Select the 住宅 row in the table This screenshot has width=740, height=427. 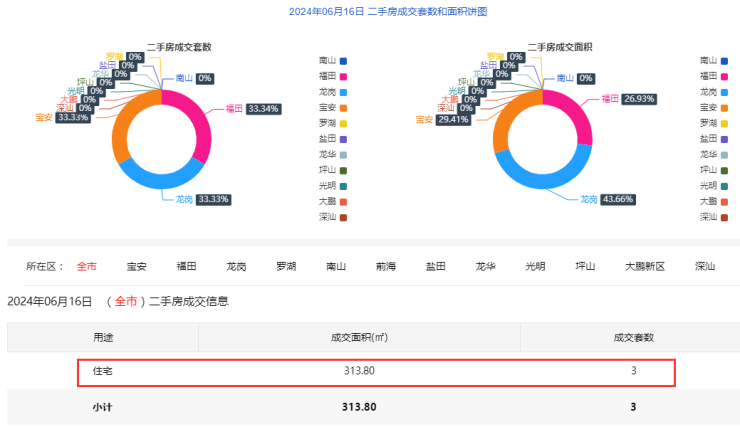378,372
